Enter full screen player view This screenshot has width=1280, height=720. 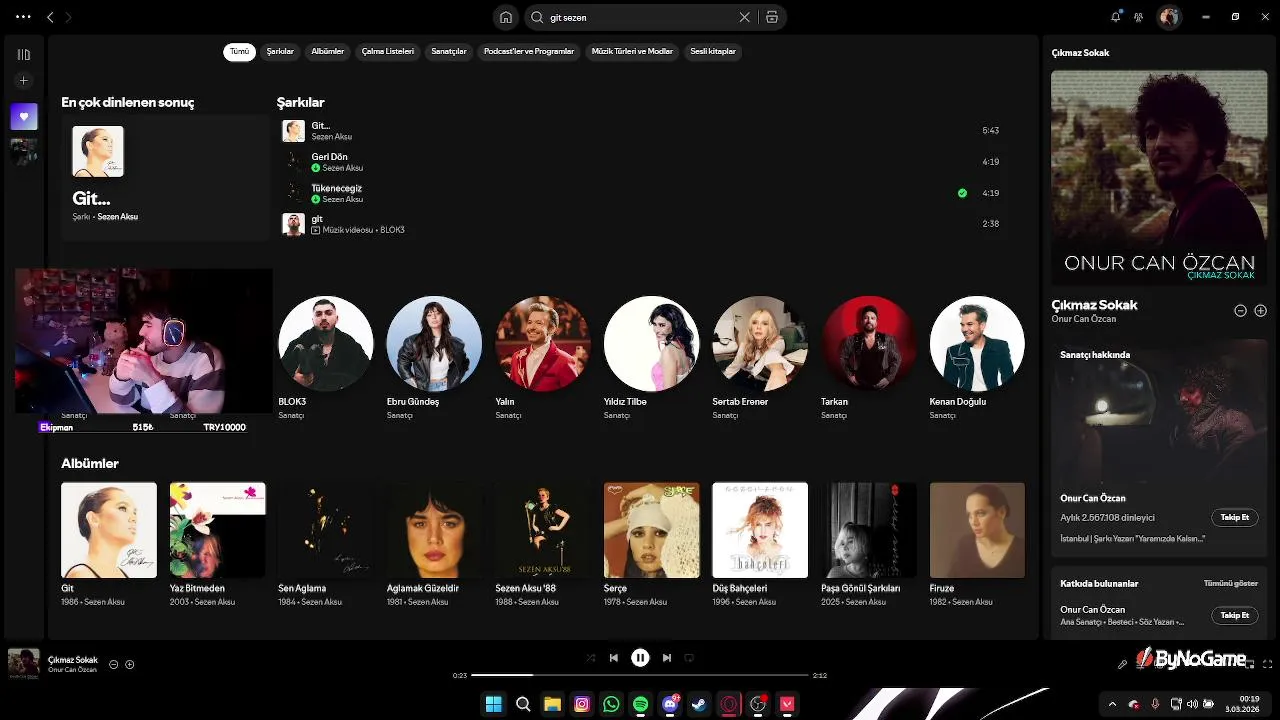click(1267, 664)
